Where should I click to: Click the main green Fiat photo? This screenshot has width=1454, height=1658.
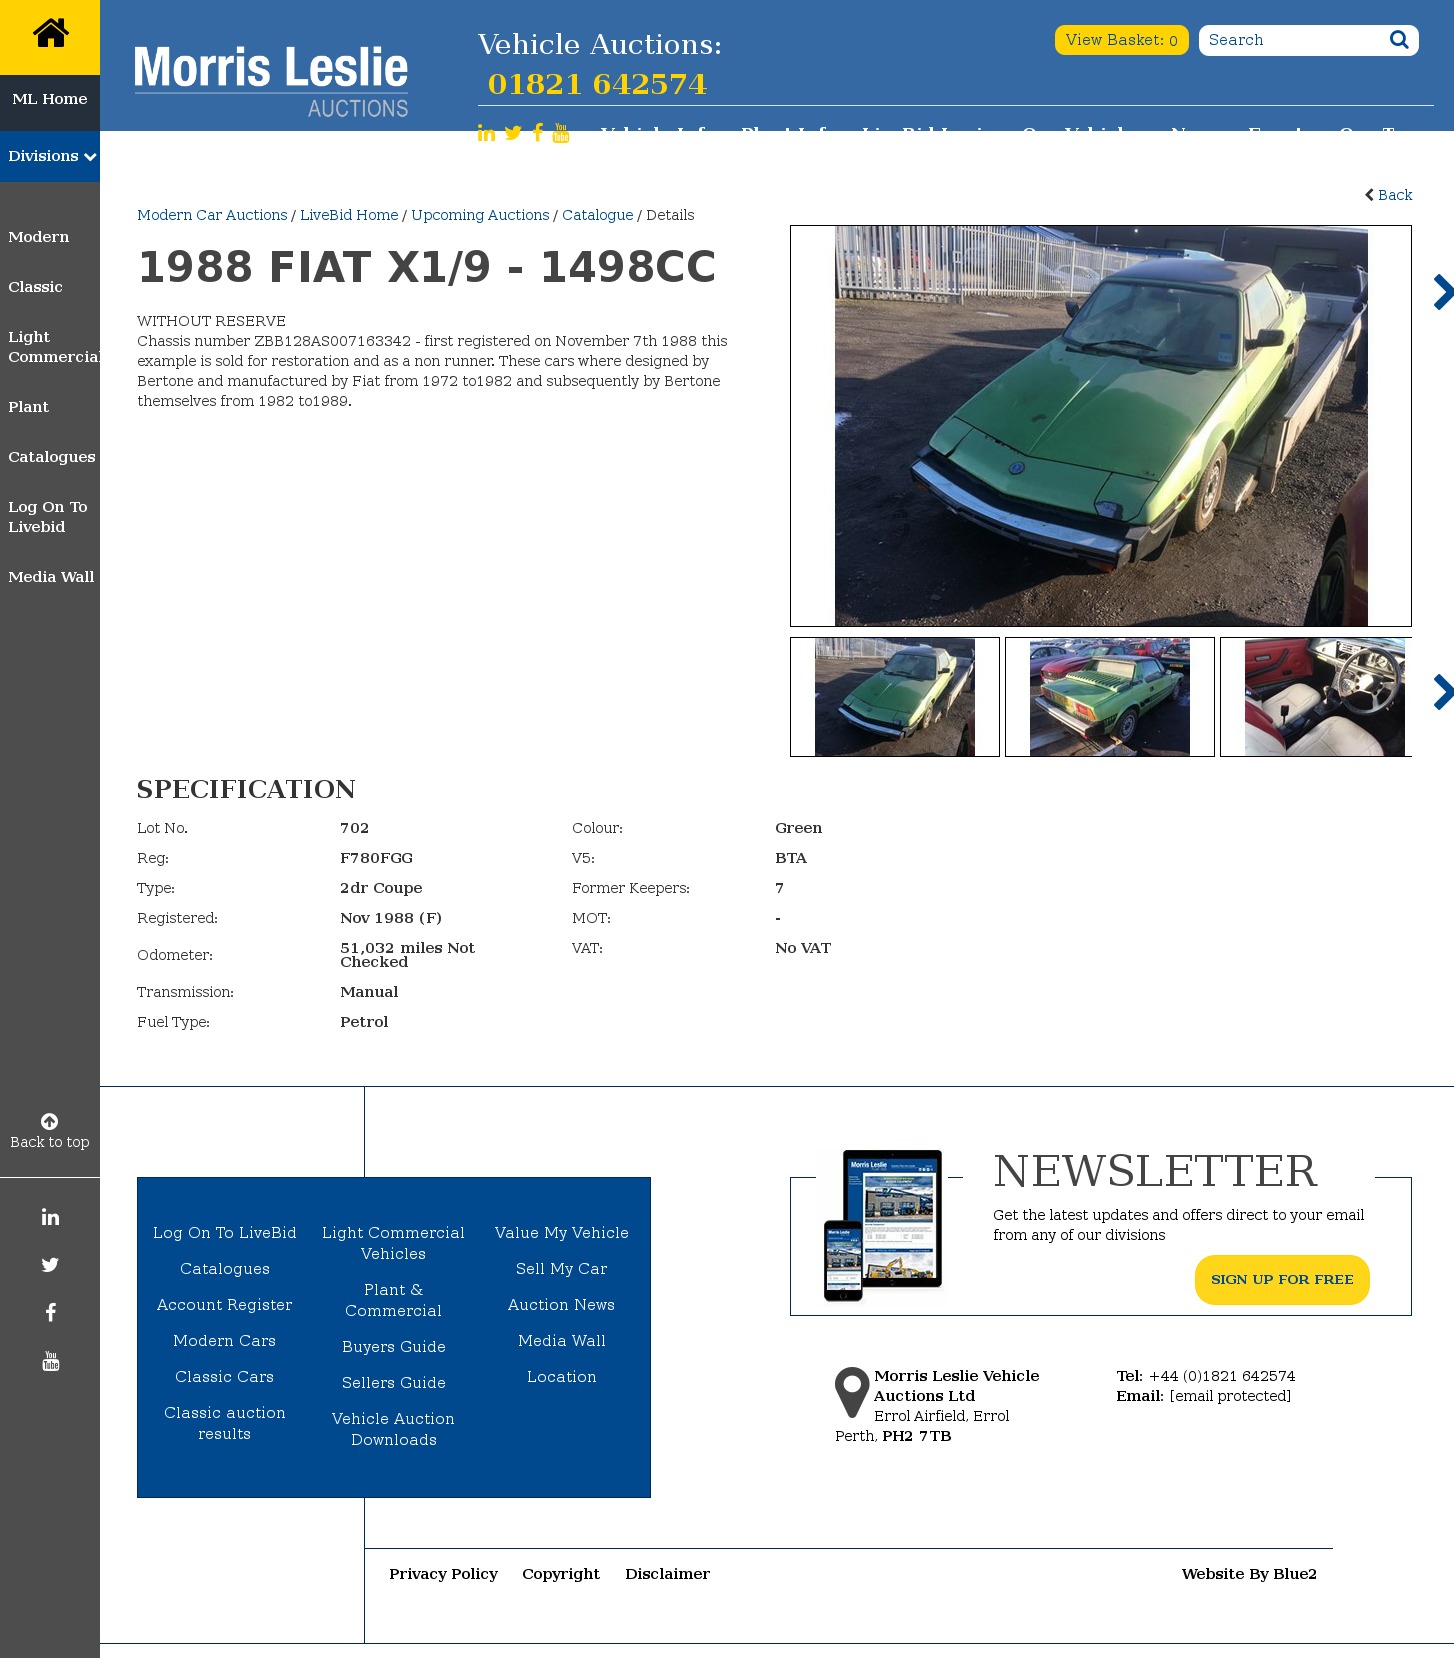(x=1101, y=426)
